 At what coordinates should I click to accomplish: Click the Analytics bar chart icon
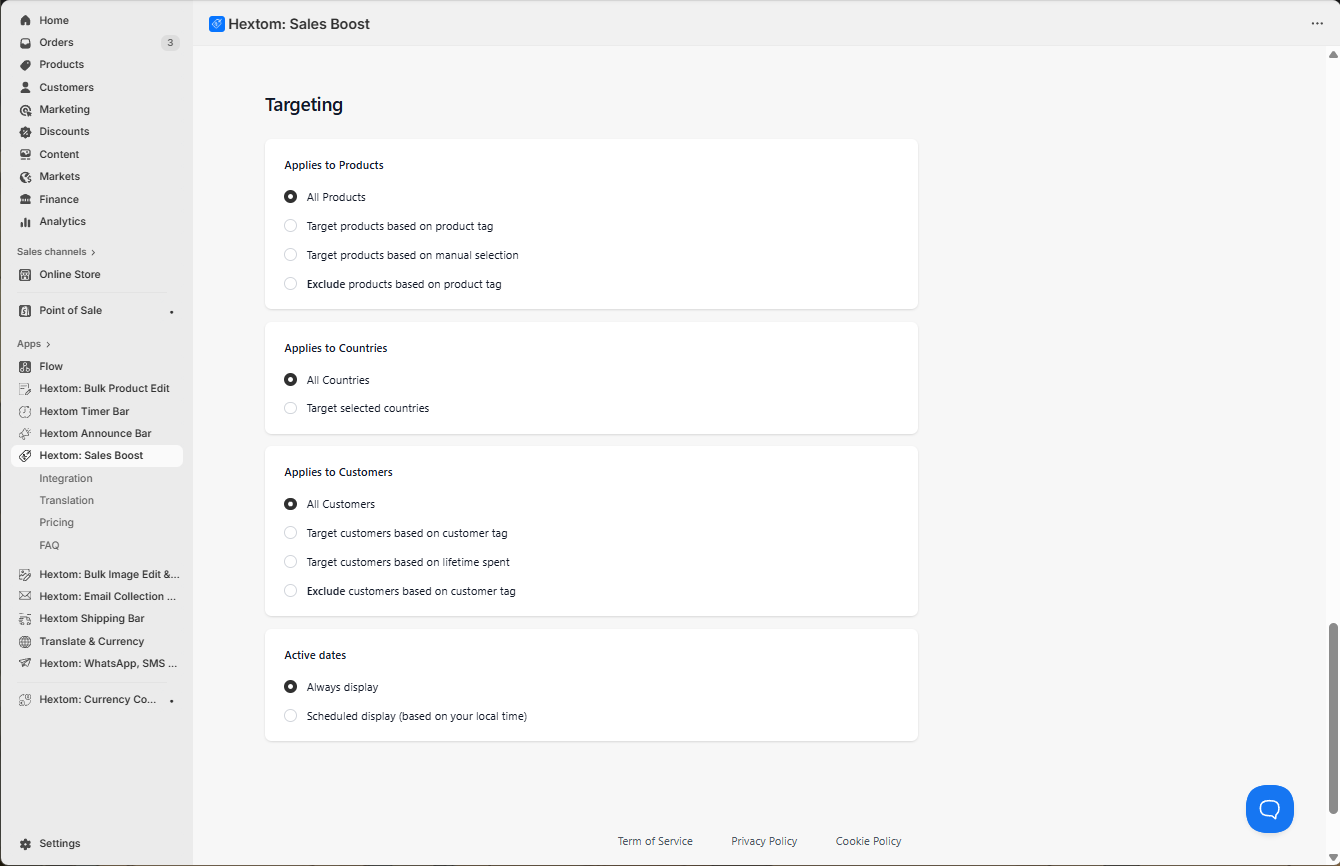(x=26, y=222)
